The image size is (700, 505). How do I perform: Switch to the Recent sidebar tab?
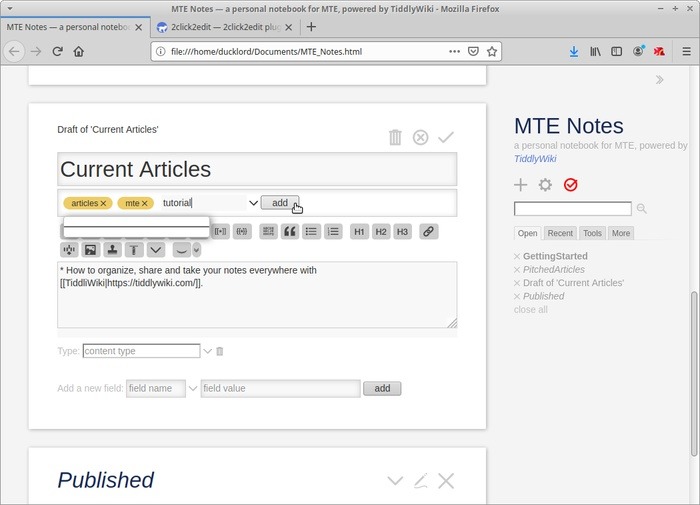(x=560, y=233)
